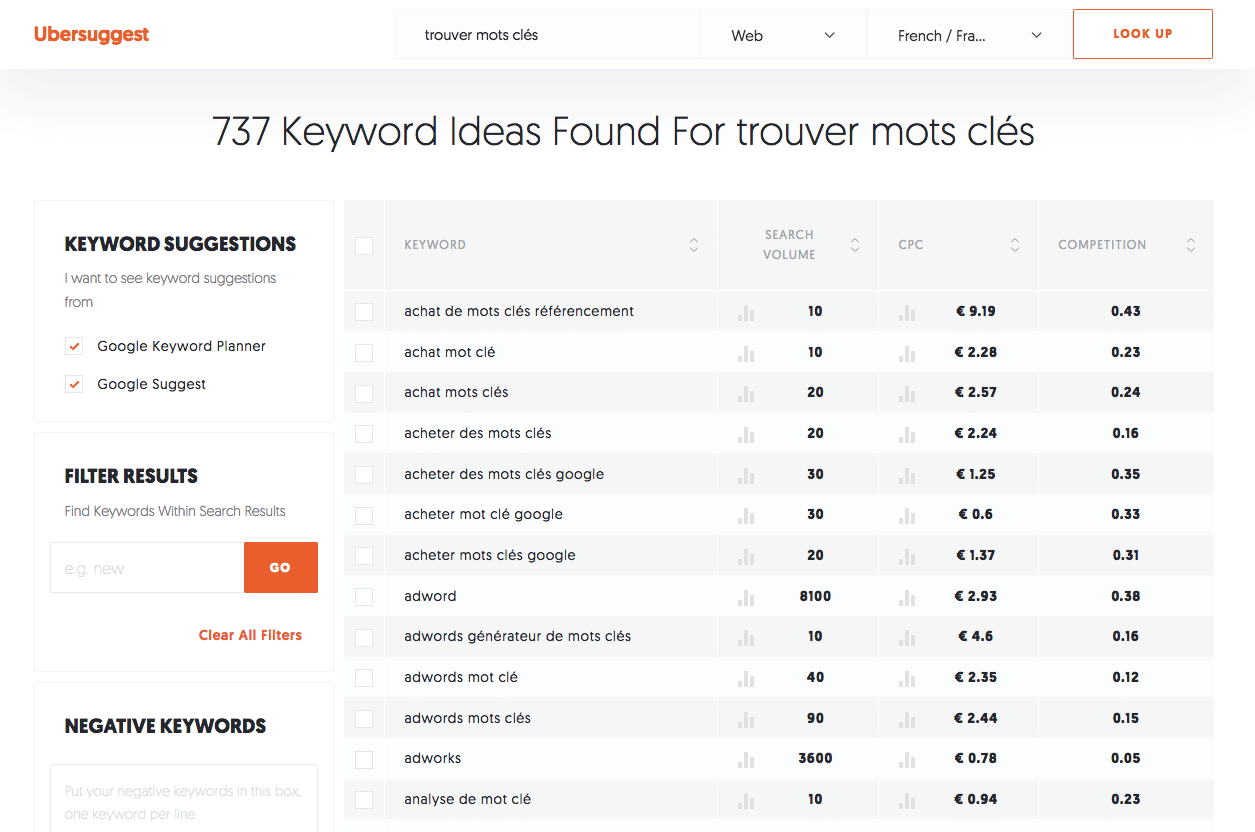Click Clear All Filters link
This screenshot has height=832, width=1255.
pyautogui.click(x=250, y=635)
